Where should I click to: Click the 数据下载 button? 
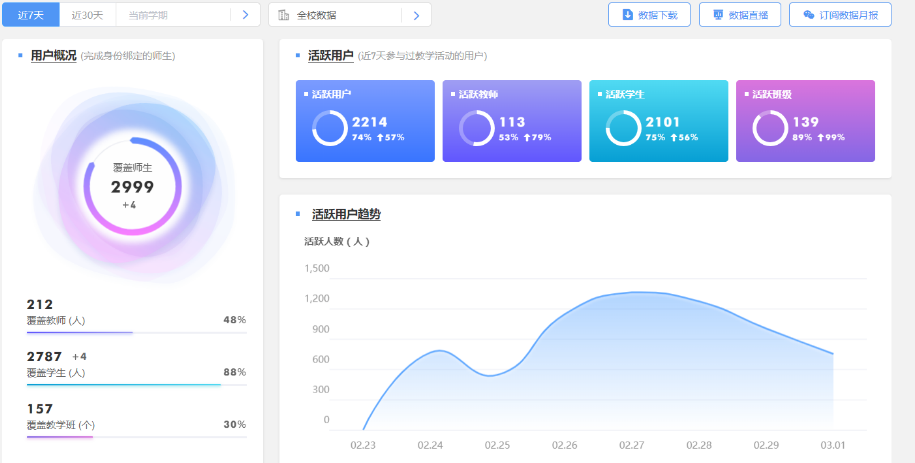pyautogui.click(x=649, y=15)
